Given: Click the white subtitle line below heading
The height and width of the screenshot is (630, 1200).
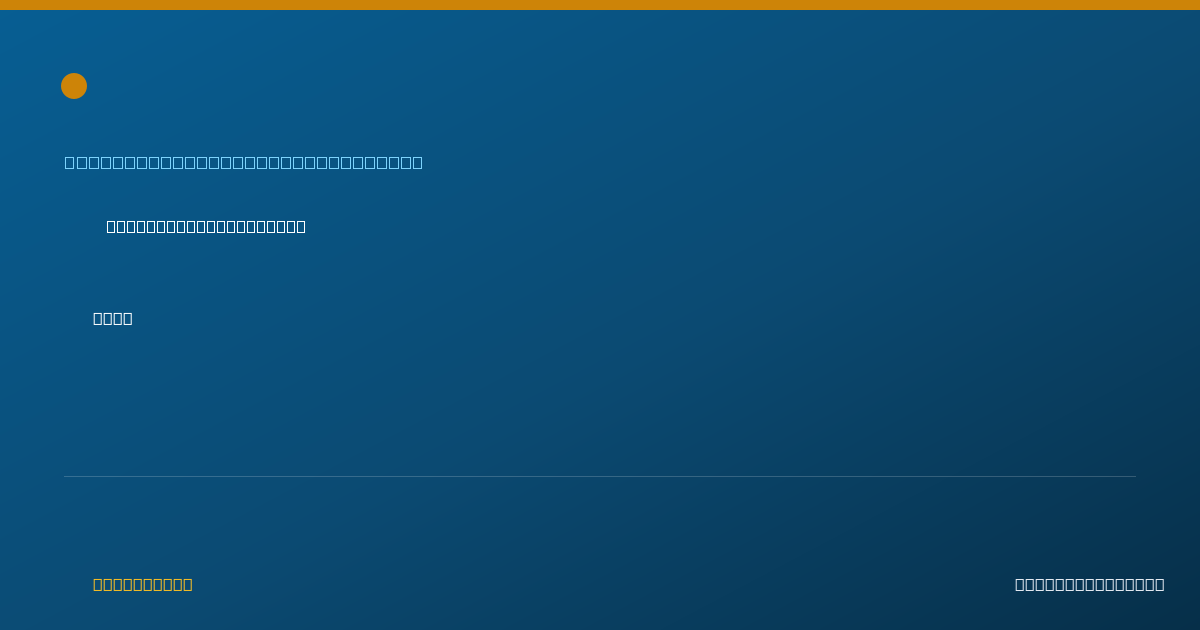Looking at the screenshot, I should (206, 227).
